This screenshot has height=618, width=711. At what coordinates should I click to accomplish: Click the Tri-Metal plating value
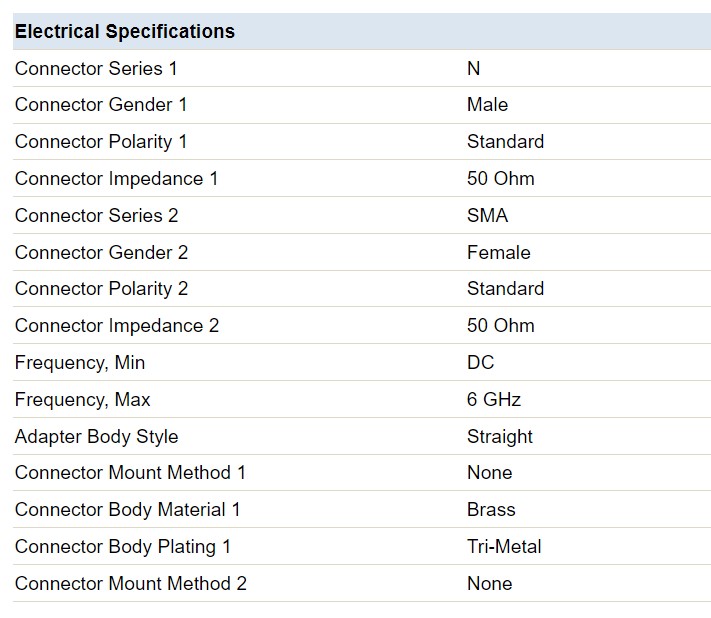pyautogui.click(x=504, y=546)
